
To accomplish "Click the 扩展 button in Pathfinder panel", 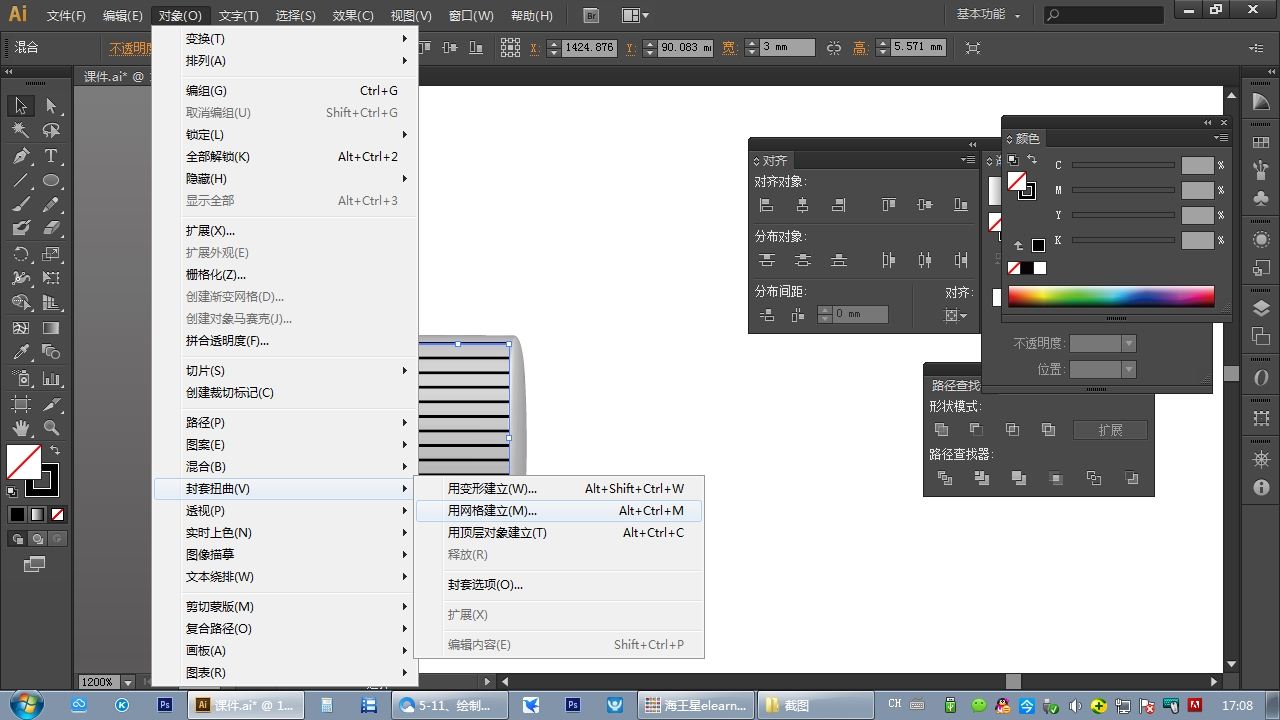I will tap(1110, 430).
